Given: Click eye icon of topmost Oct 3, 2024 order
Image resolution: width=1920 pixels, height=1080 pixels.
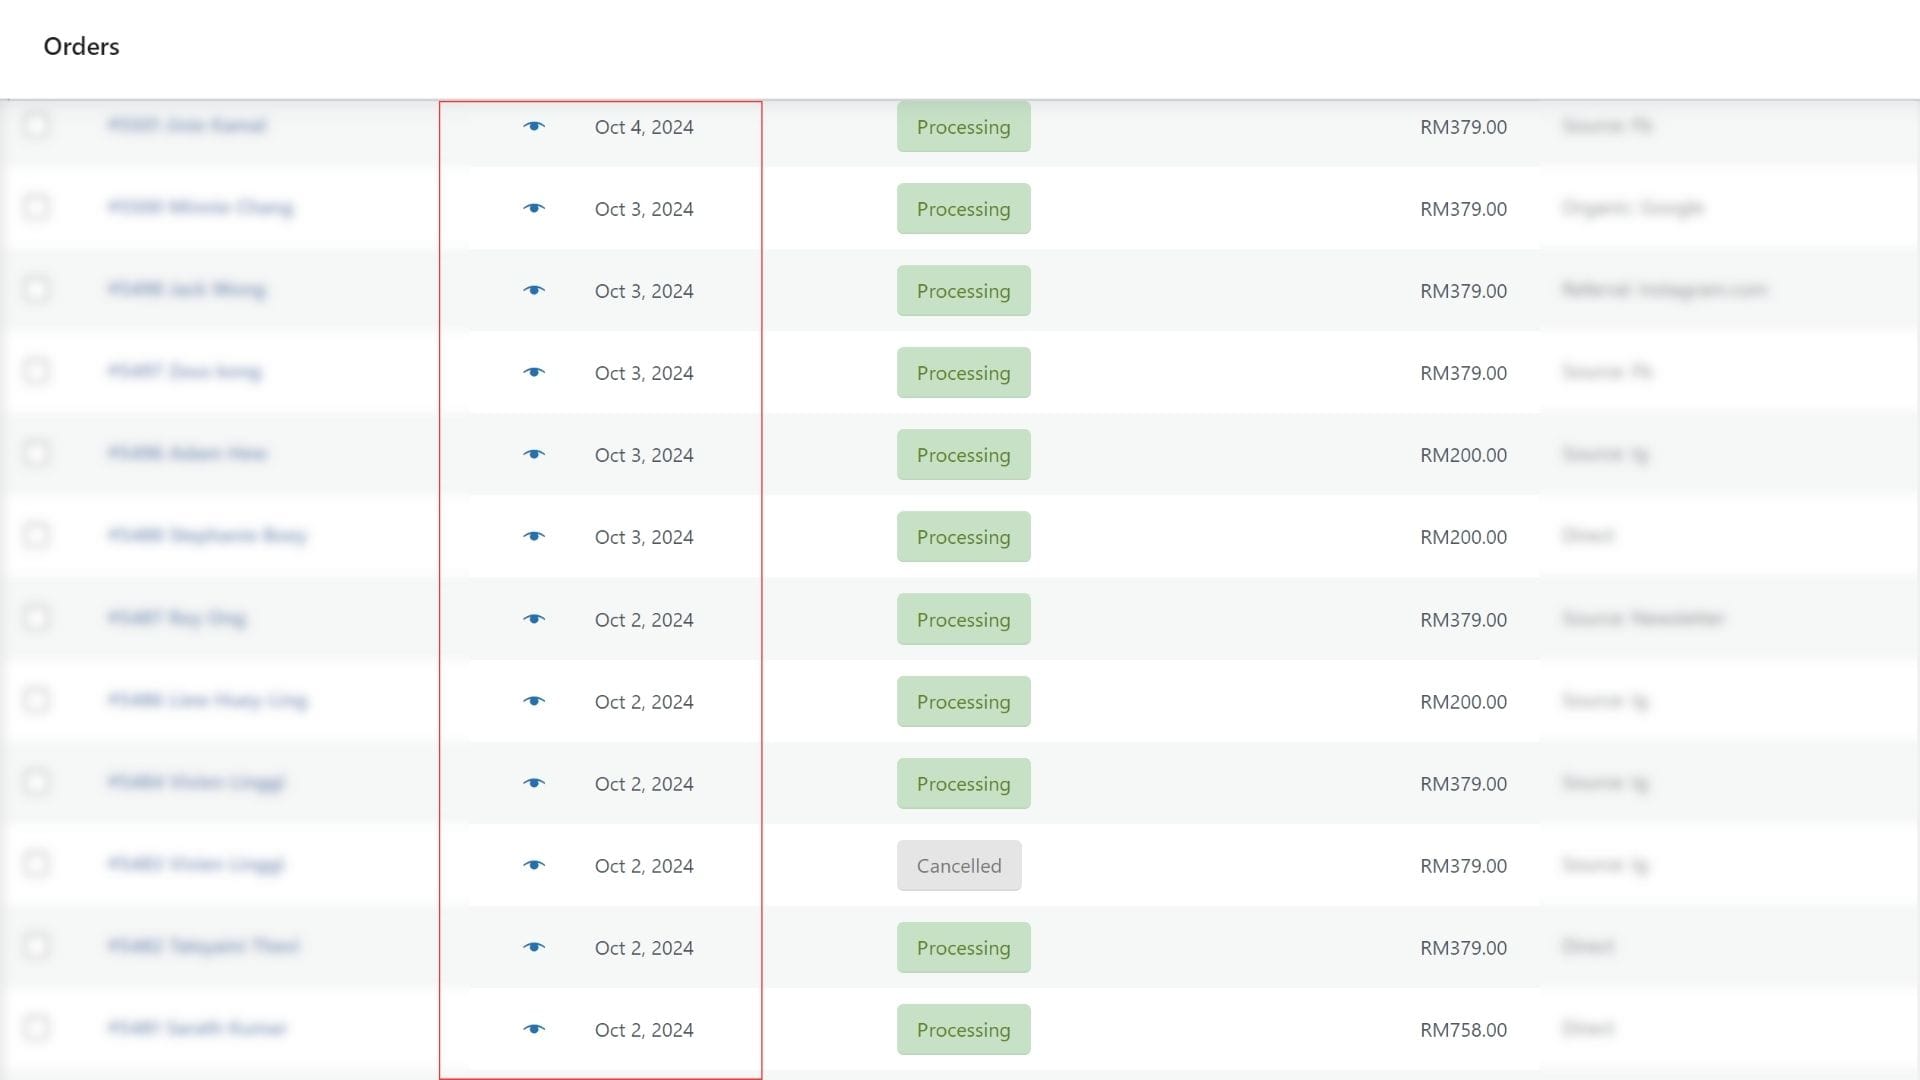Looking at the screenshot, I should pos(534,208).
